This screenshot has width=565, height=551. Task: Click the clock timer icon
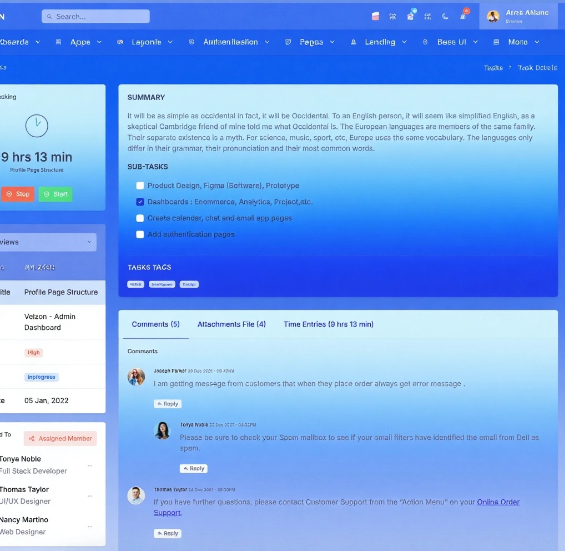point(36,126)
